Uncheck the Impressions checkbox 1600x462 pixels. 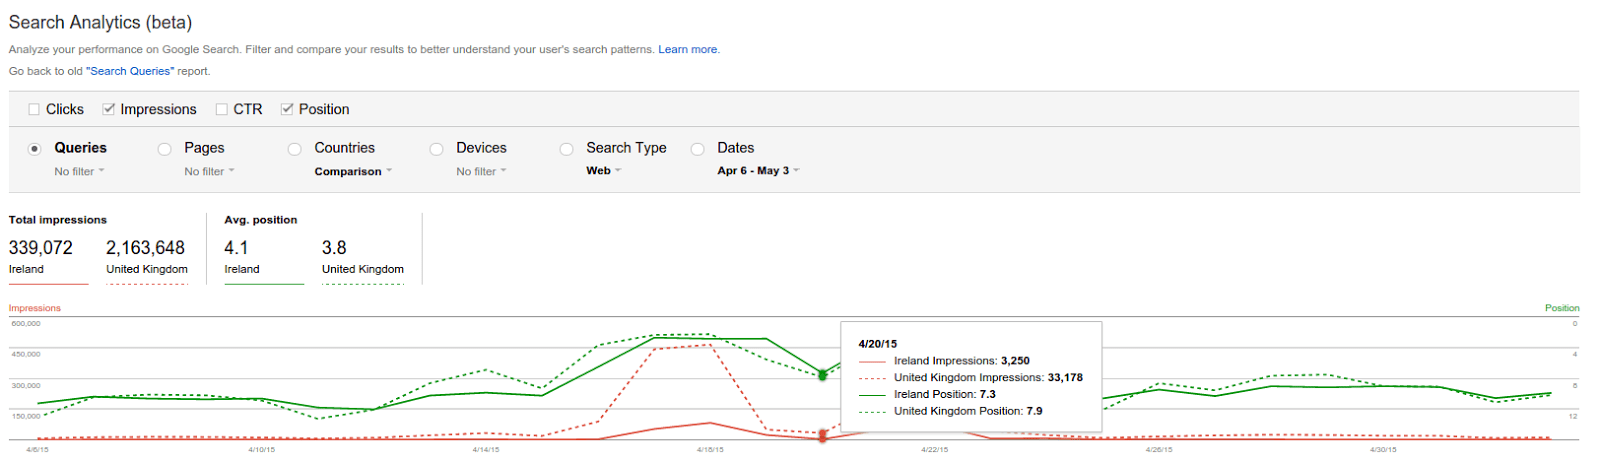coord(109,109)
